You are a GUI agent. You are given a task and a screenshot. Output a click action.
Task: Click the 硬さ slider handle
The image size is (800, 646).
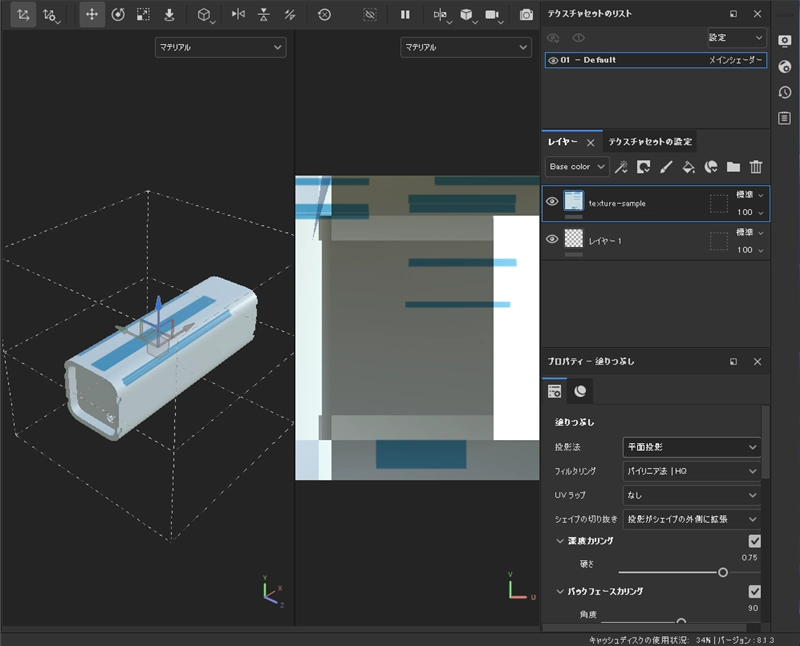pyautogui.click(x=722, y=573)
